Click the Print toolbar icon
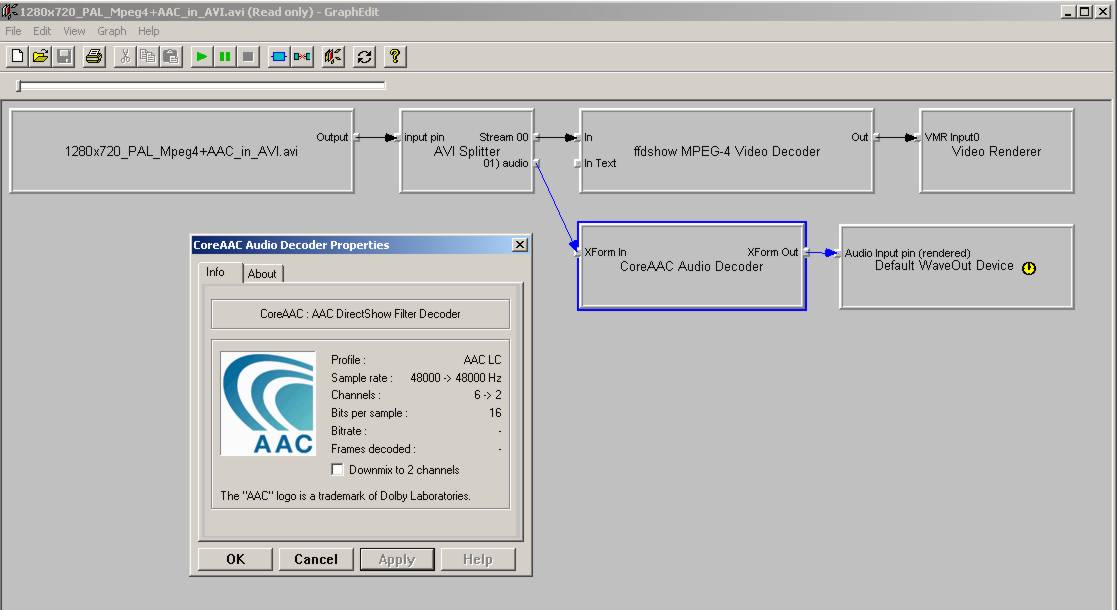1117x610 pixels. (x=94, y=57)
